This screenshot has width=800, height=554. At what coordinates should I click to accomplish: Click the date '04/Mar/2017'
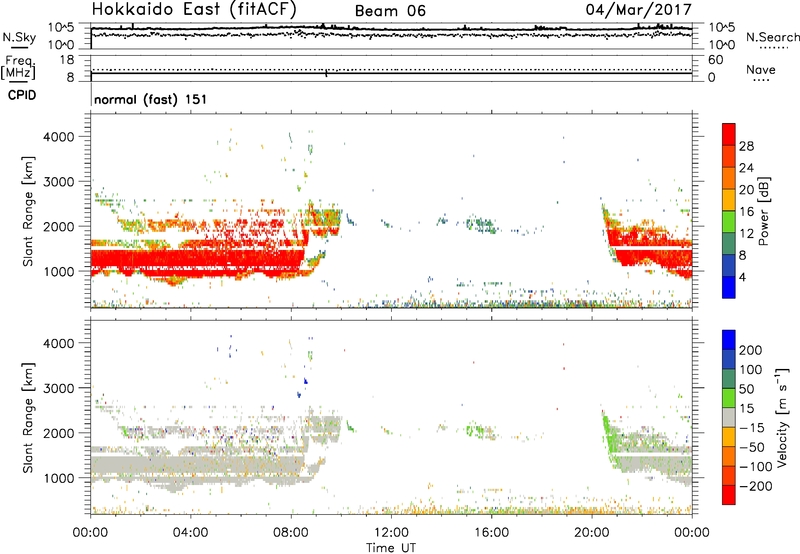(638, 9)
